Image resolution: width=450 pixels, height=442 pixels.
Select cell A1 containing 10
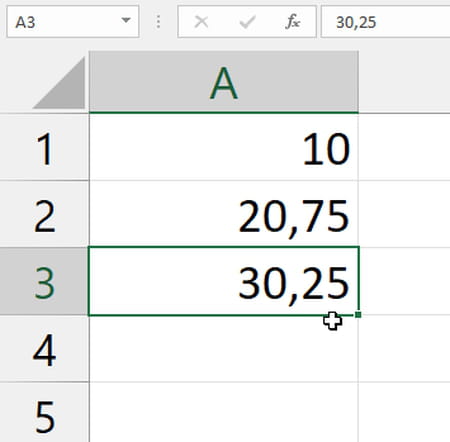[224, 147]
